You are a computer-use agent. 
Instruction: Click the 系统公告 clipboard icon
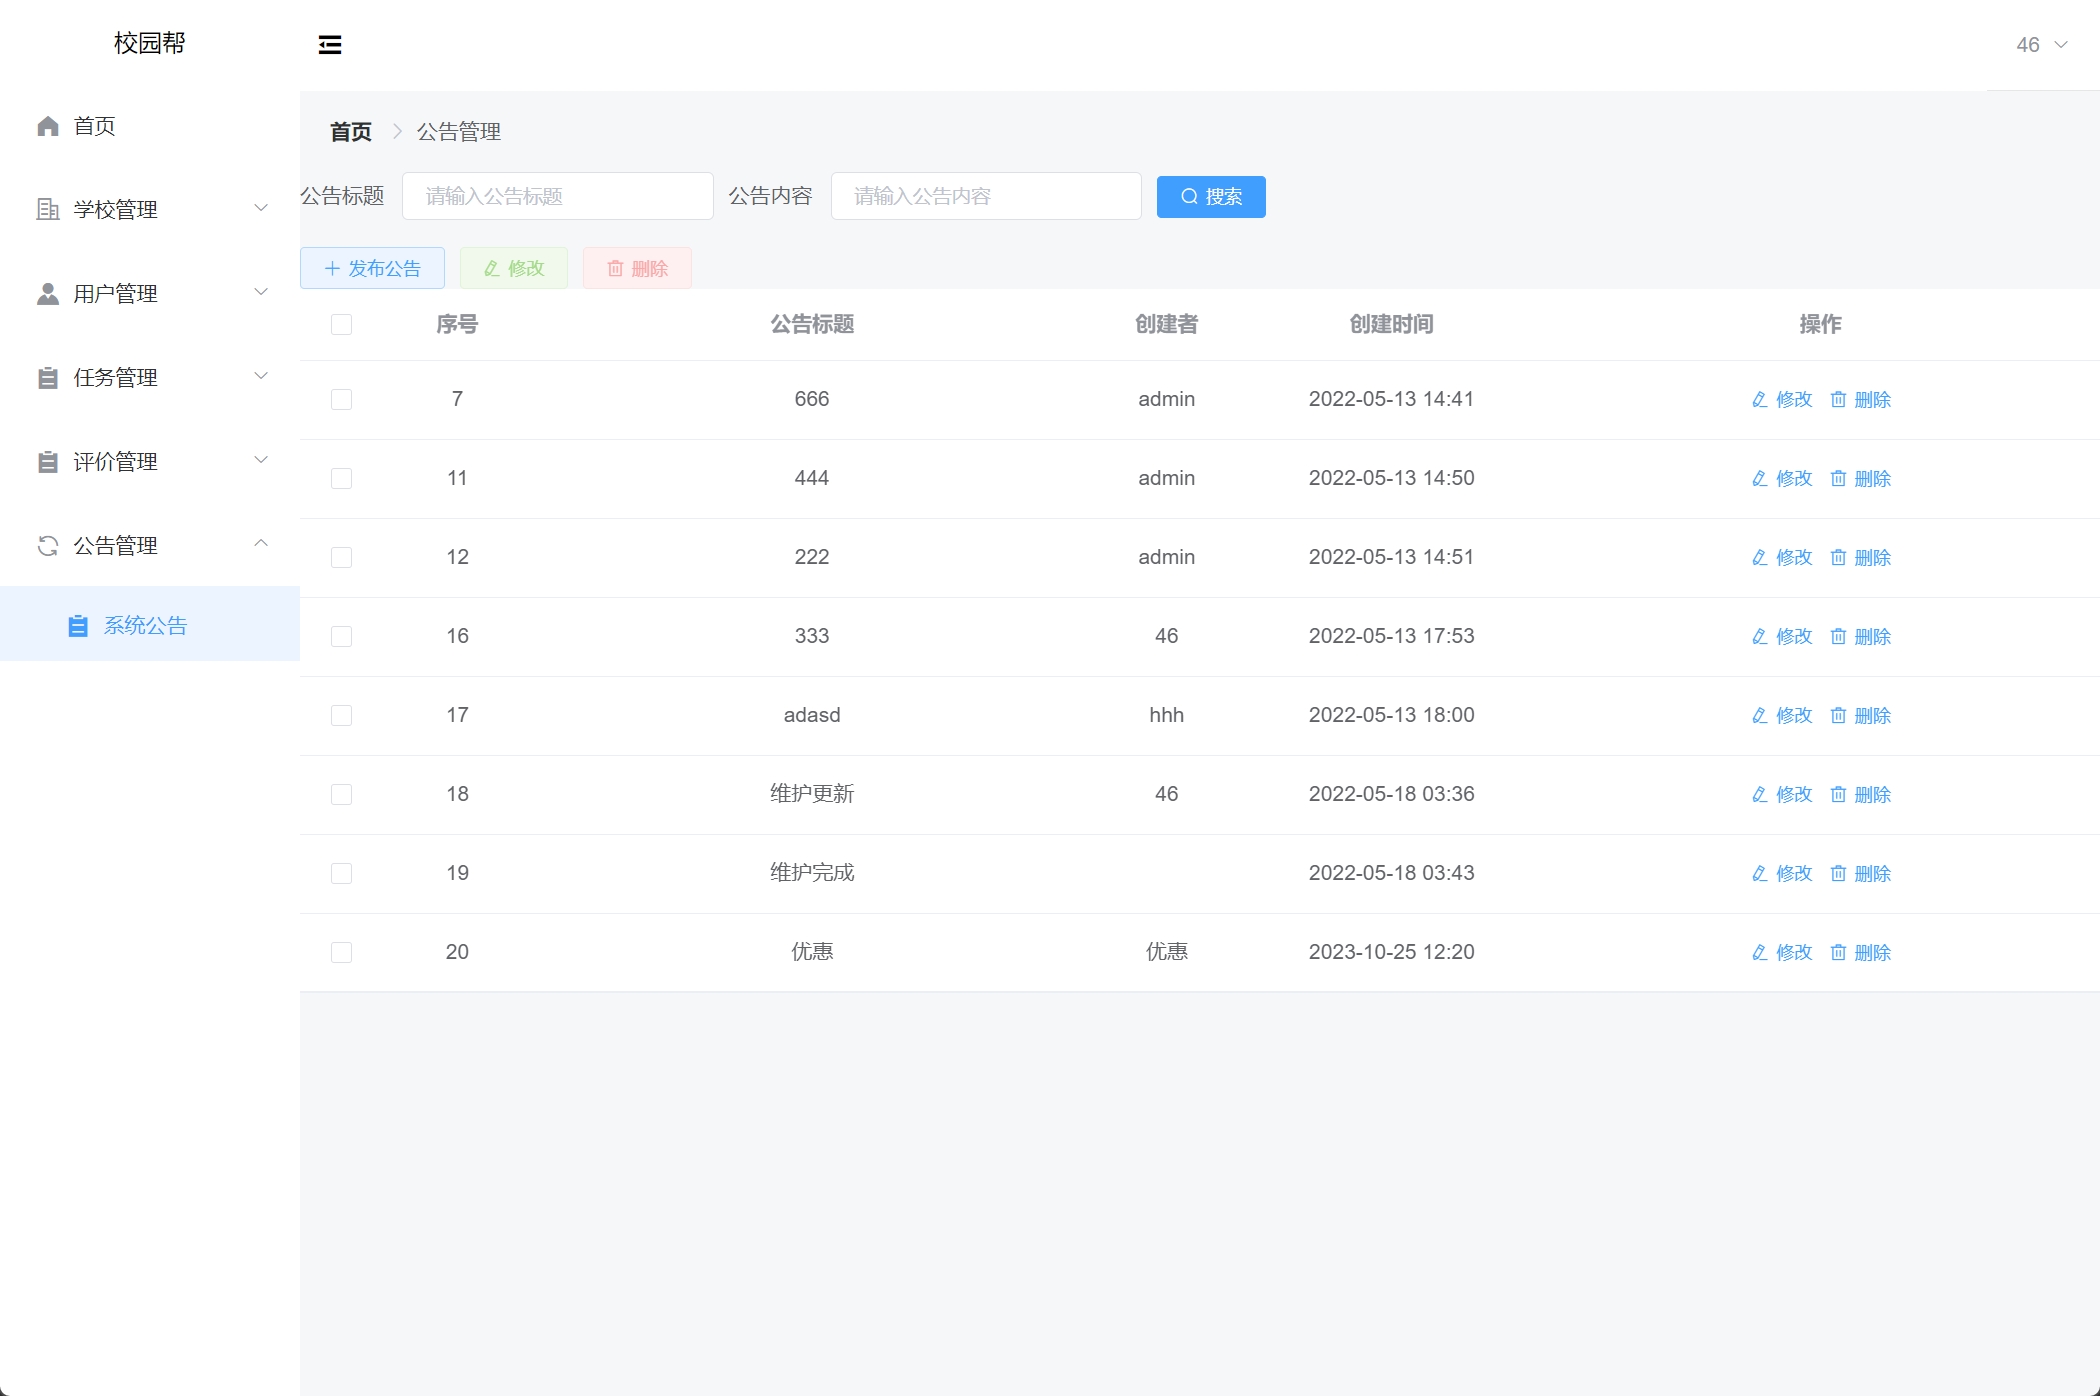(77, 626)
